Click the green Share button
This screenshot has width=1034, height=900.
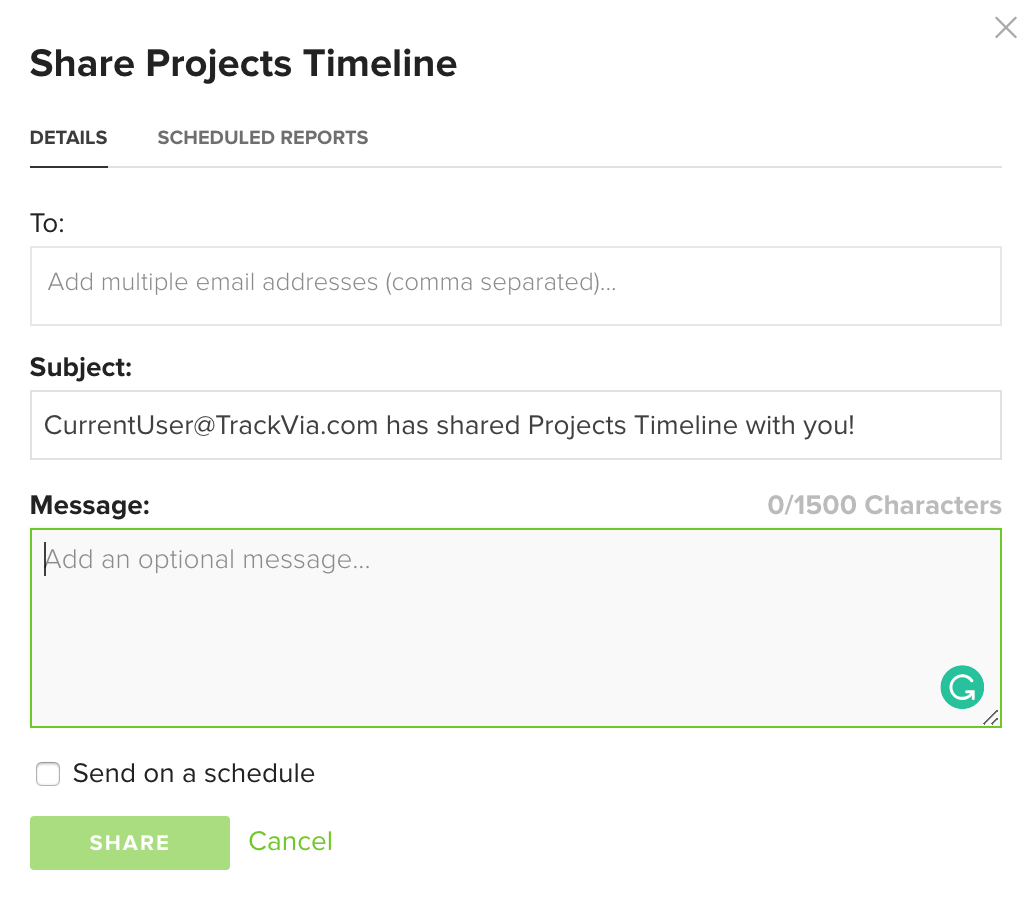point(130,843)
